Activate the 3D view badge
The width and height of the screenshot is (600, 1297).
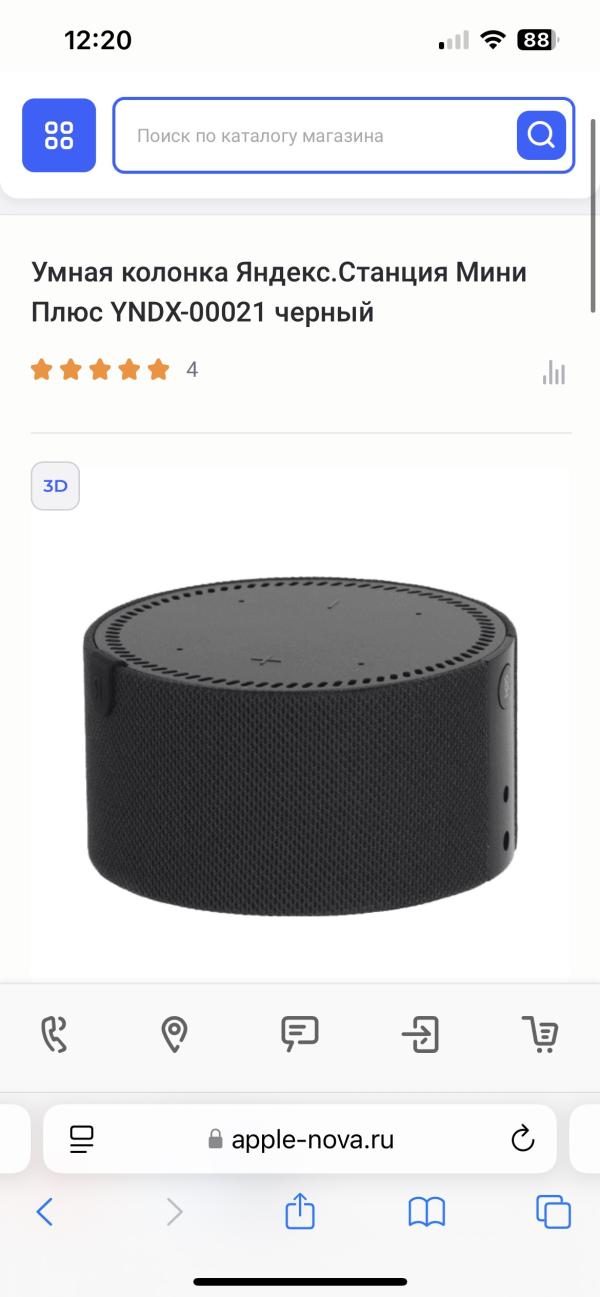pyautogui.click(x=55, y=486)
